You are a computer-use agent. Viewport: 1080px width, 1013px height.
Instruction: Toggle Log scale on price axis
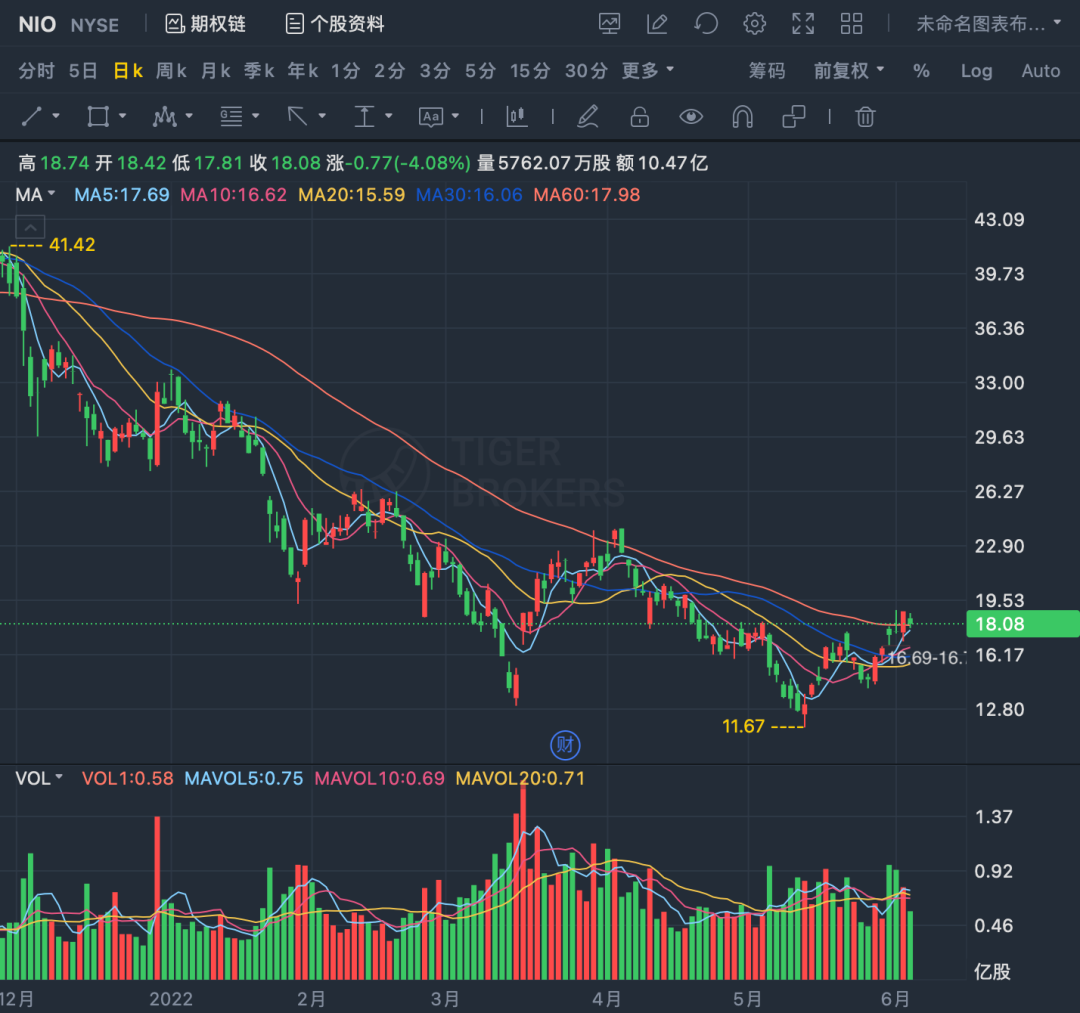(977, 70)
